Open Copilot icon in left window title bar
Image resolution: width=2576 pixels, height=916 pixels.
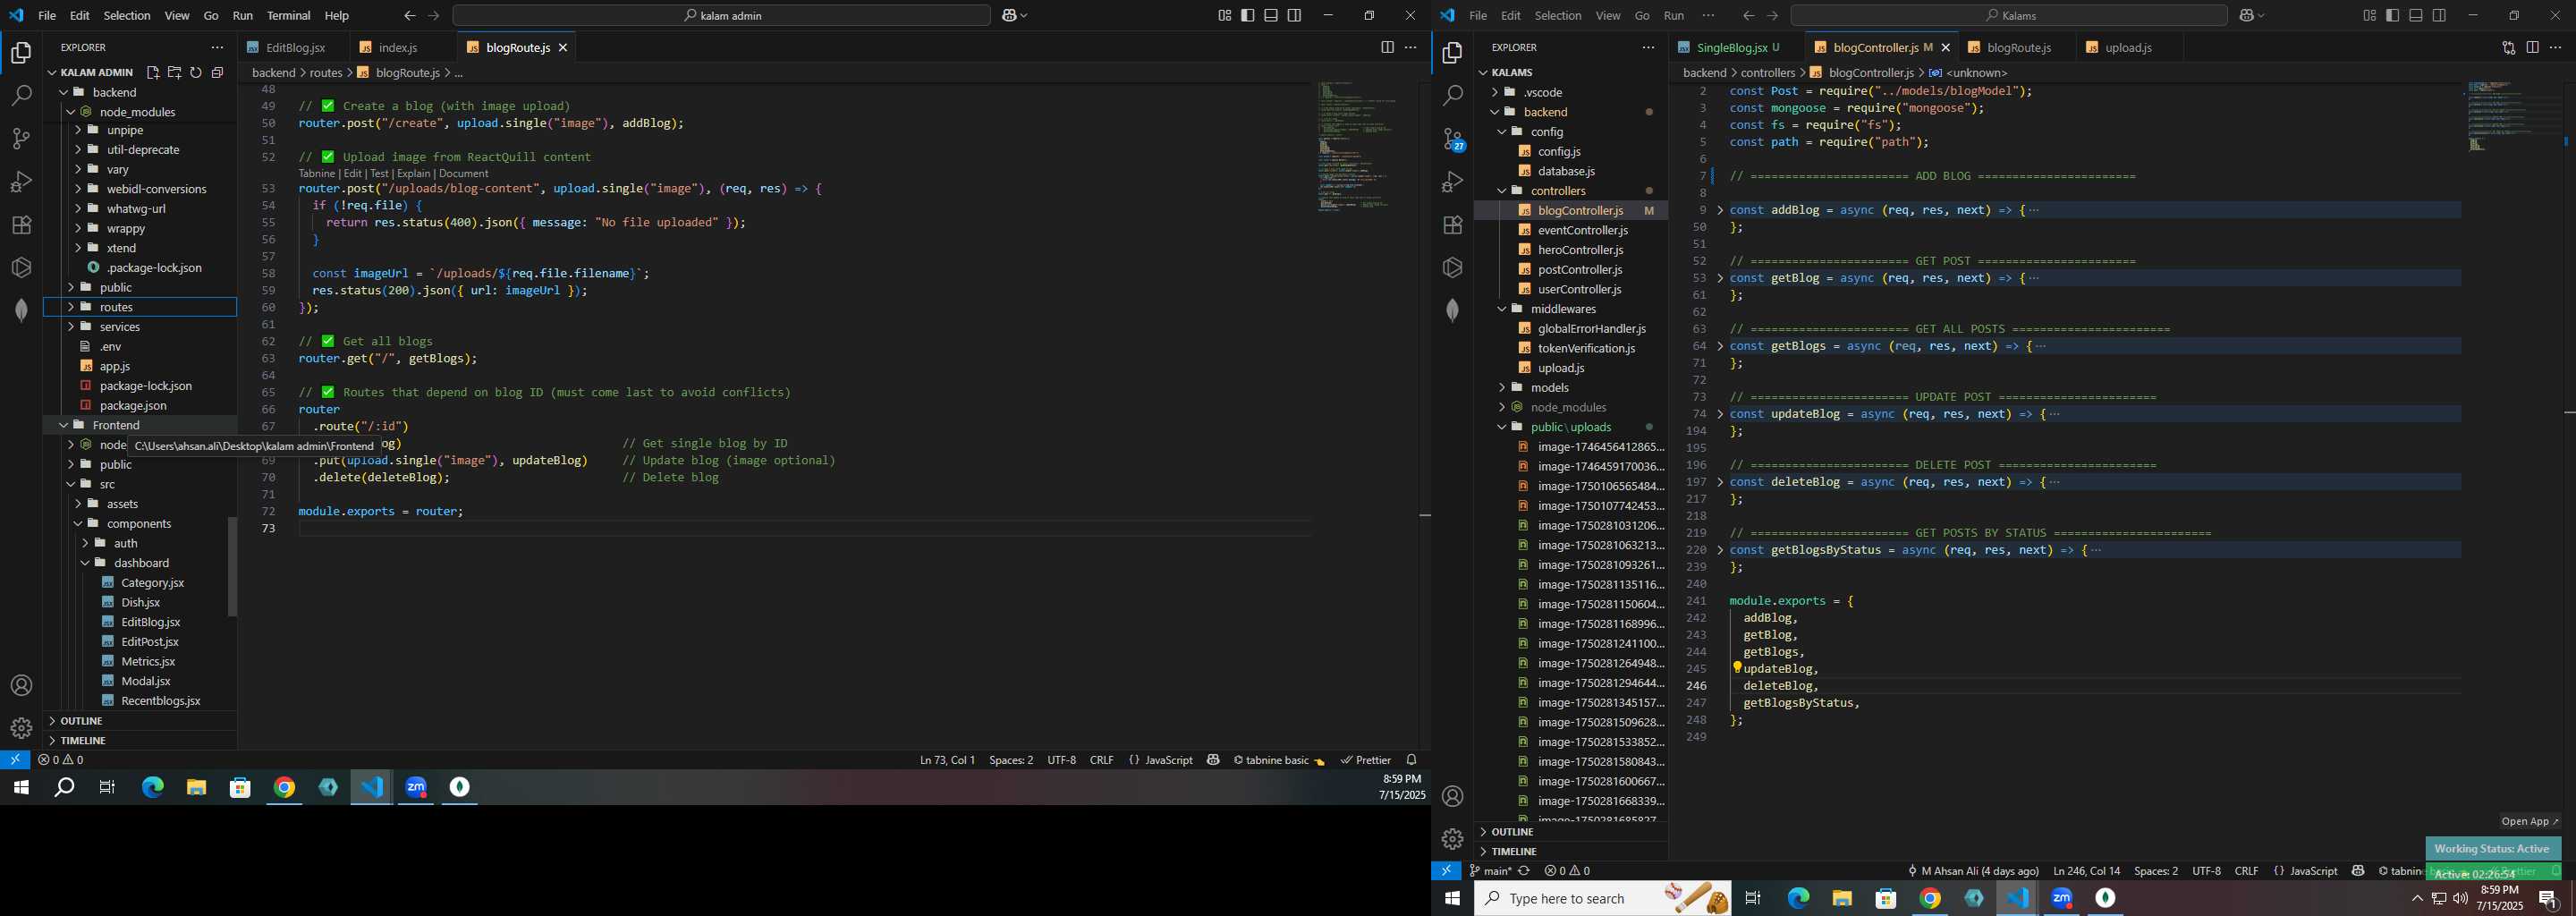click(x=1009, y=15)
